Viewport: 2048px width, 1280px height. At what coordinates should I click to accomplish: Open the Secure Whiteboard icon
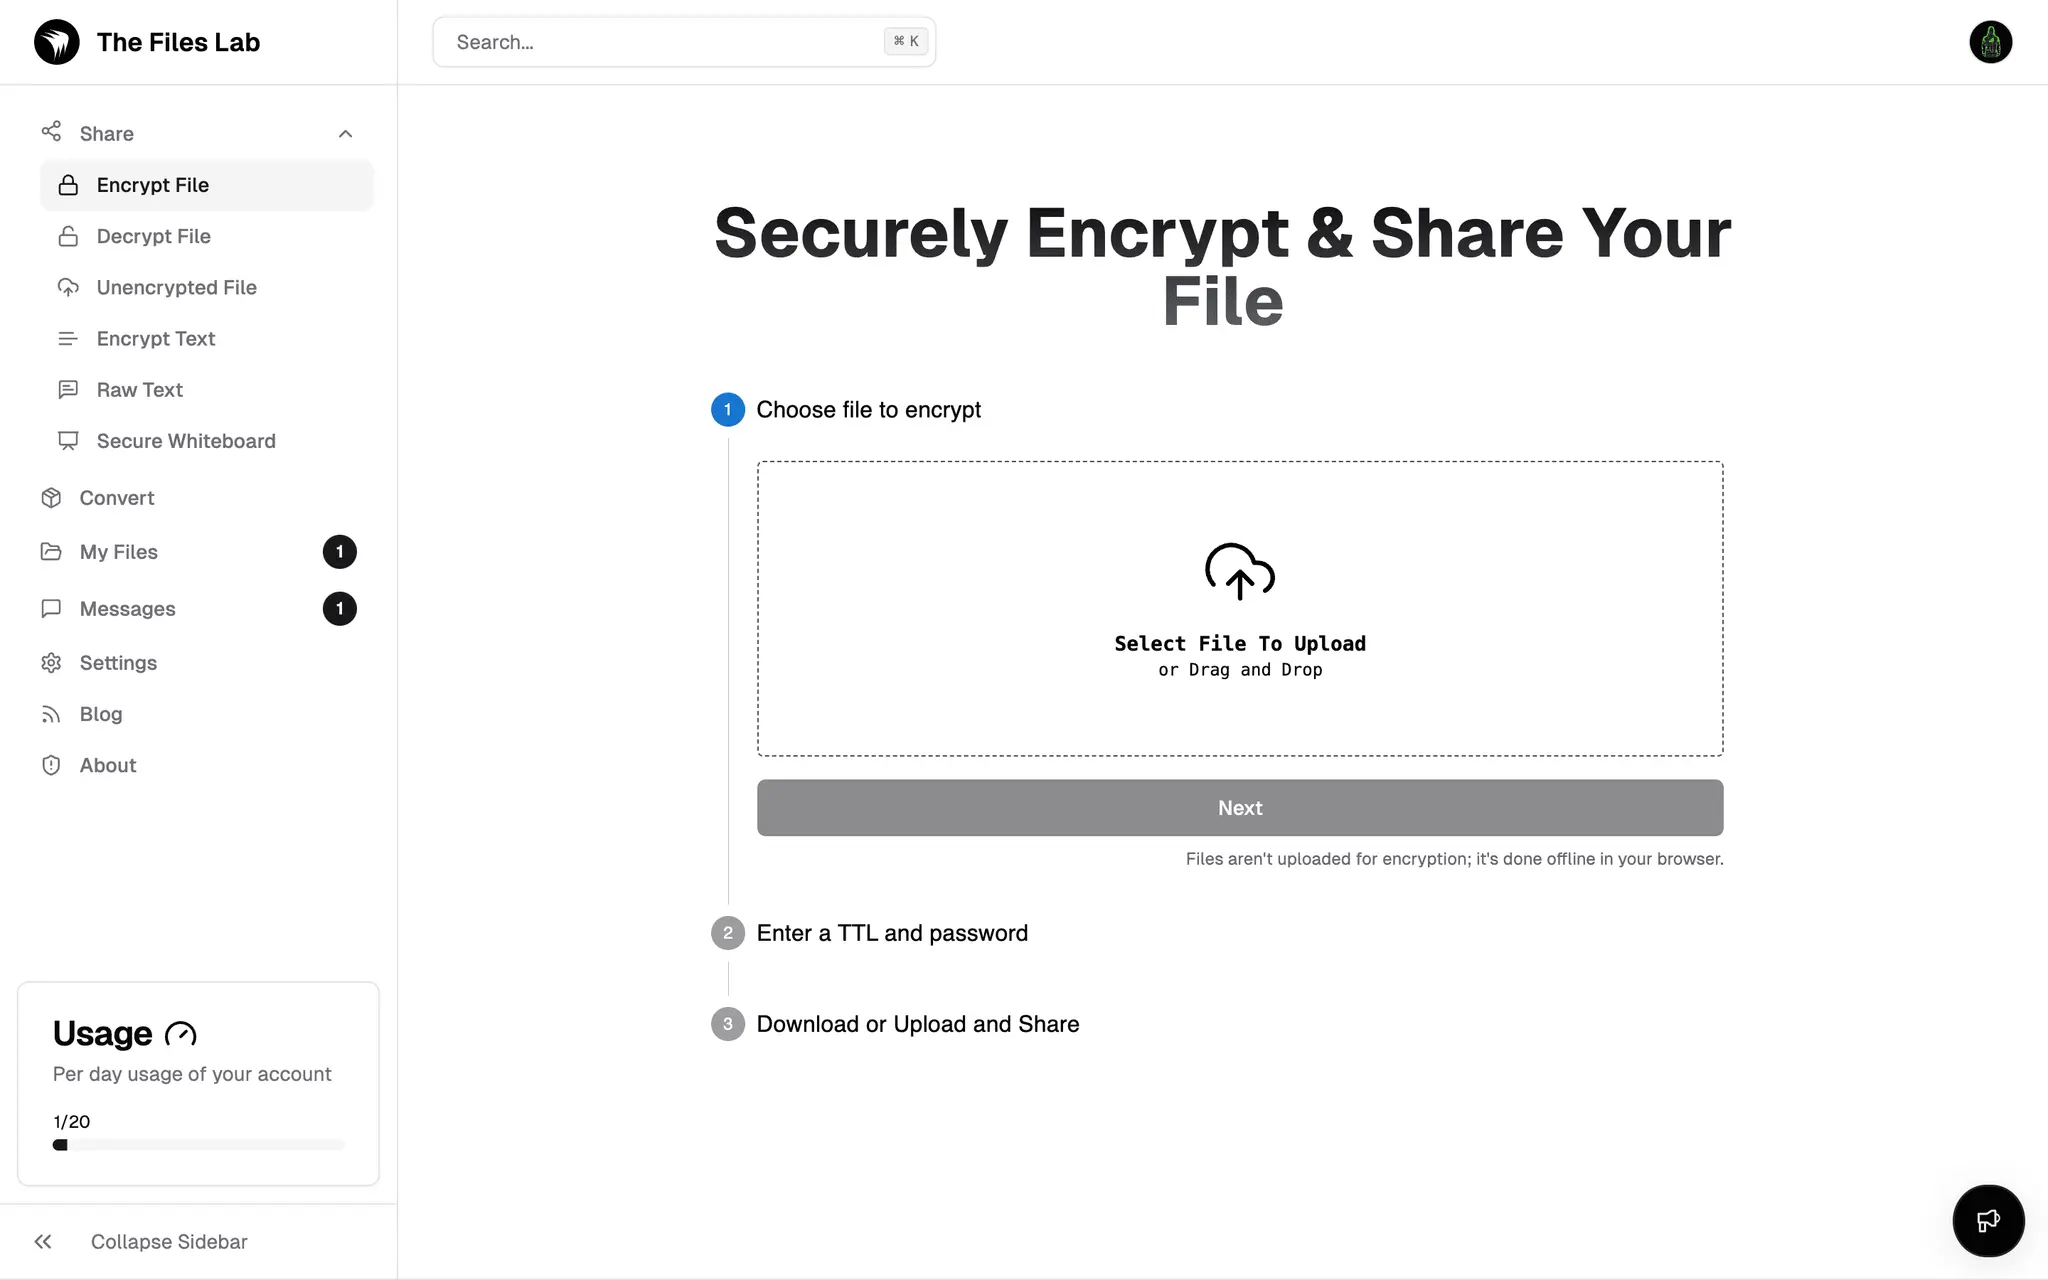(69, 441)
